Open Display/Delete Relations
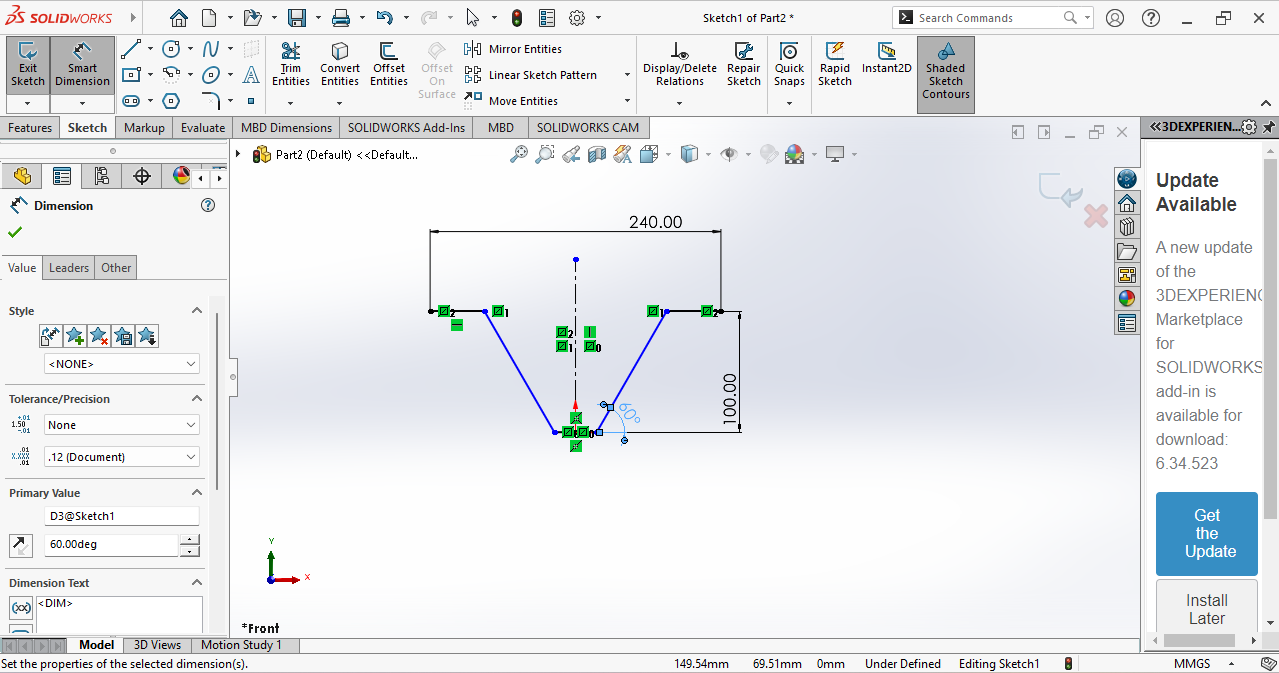The image size is (1279, 673). click(680, 65)
